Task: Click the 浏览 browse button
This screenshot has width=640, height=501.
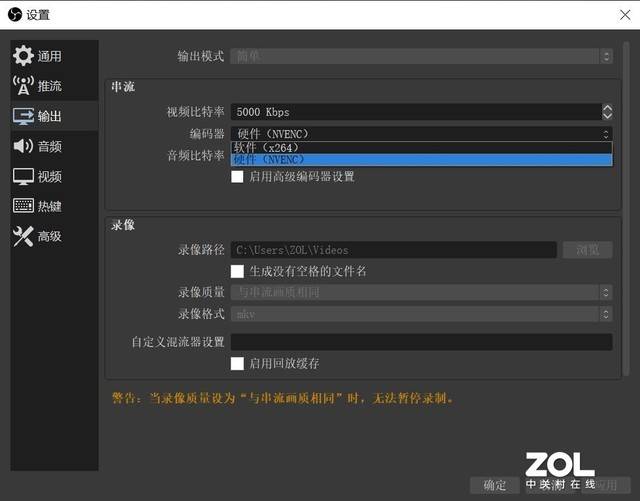Action: point(587,250)
